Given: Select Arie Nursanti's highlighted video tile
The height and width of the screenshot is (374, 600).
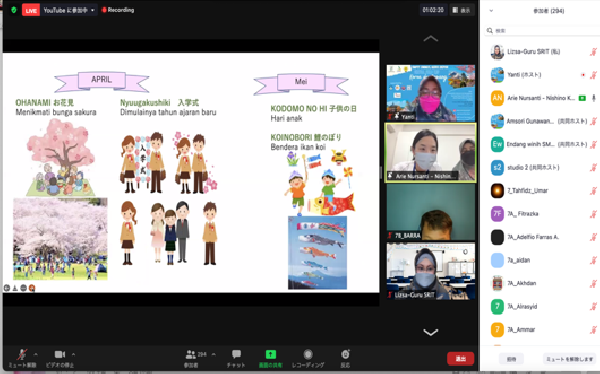Looking at the screenshot, I should (x=430, y=152).
